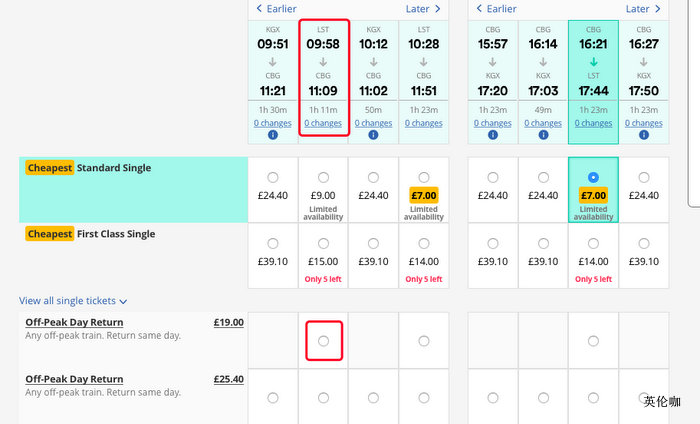Show later outbound trains after 10:28
Image resolution: width=700 pixels, height=424 pixels.
tap(422, 9)
